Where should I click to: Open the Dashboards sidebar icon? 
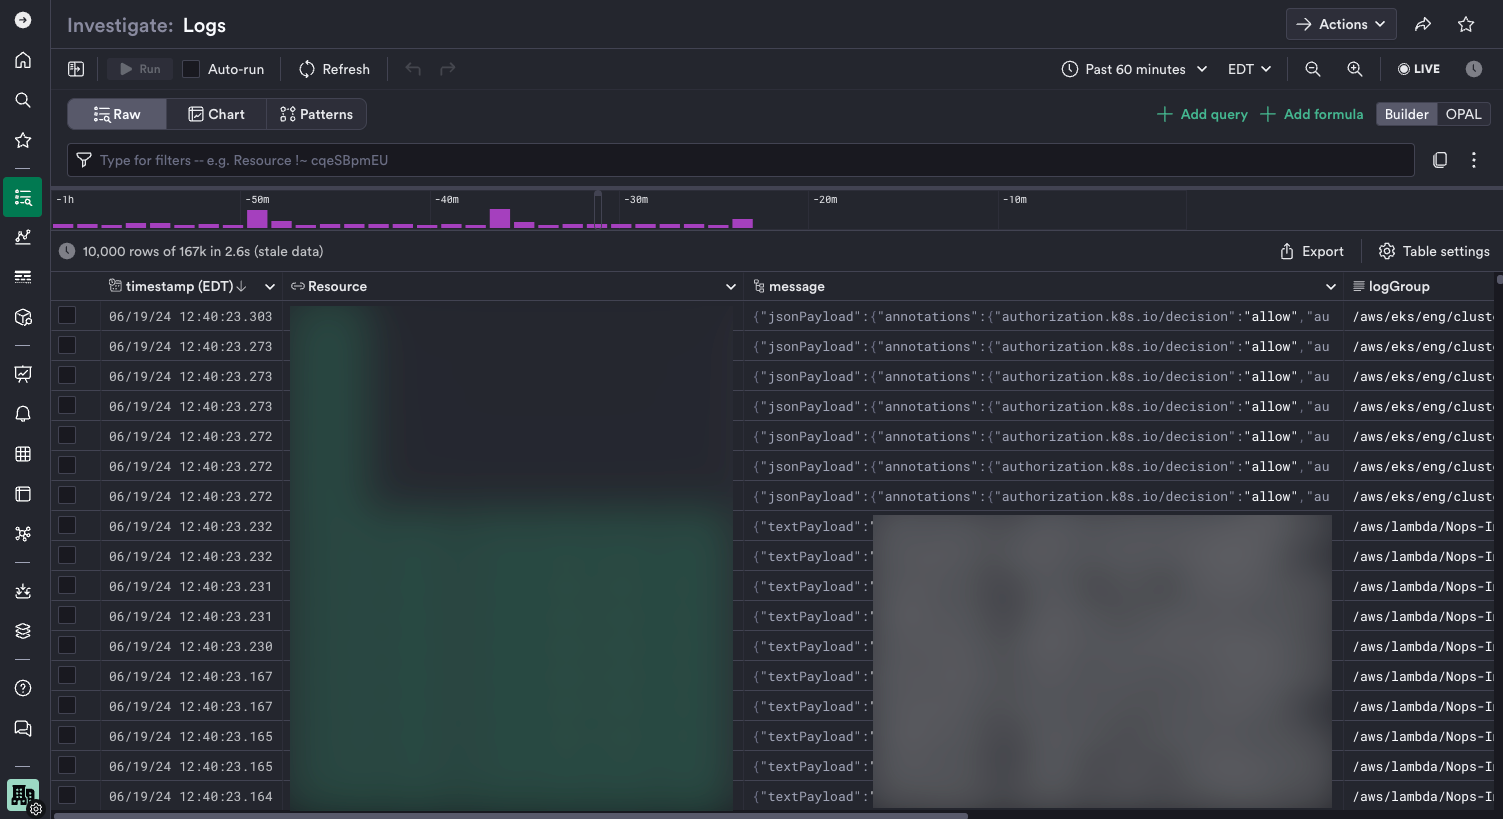coord(23,374)
